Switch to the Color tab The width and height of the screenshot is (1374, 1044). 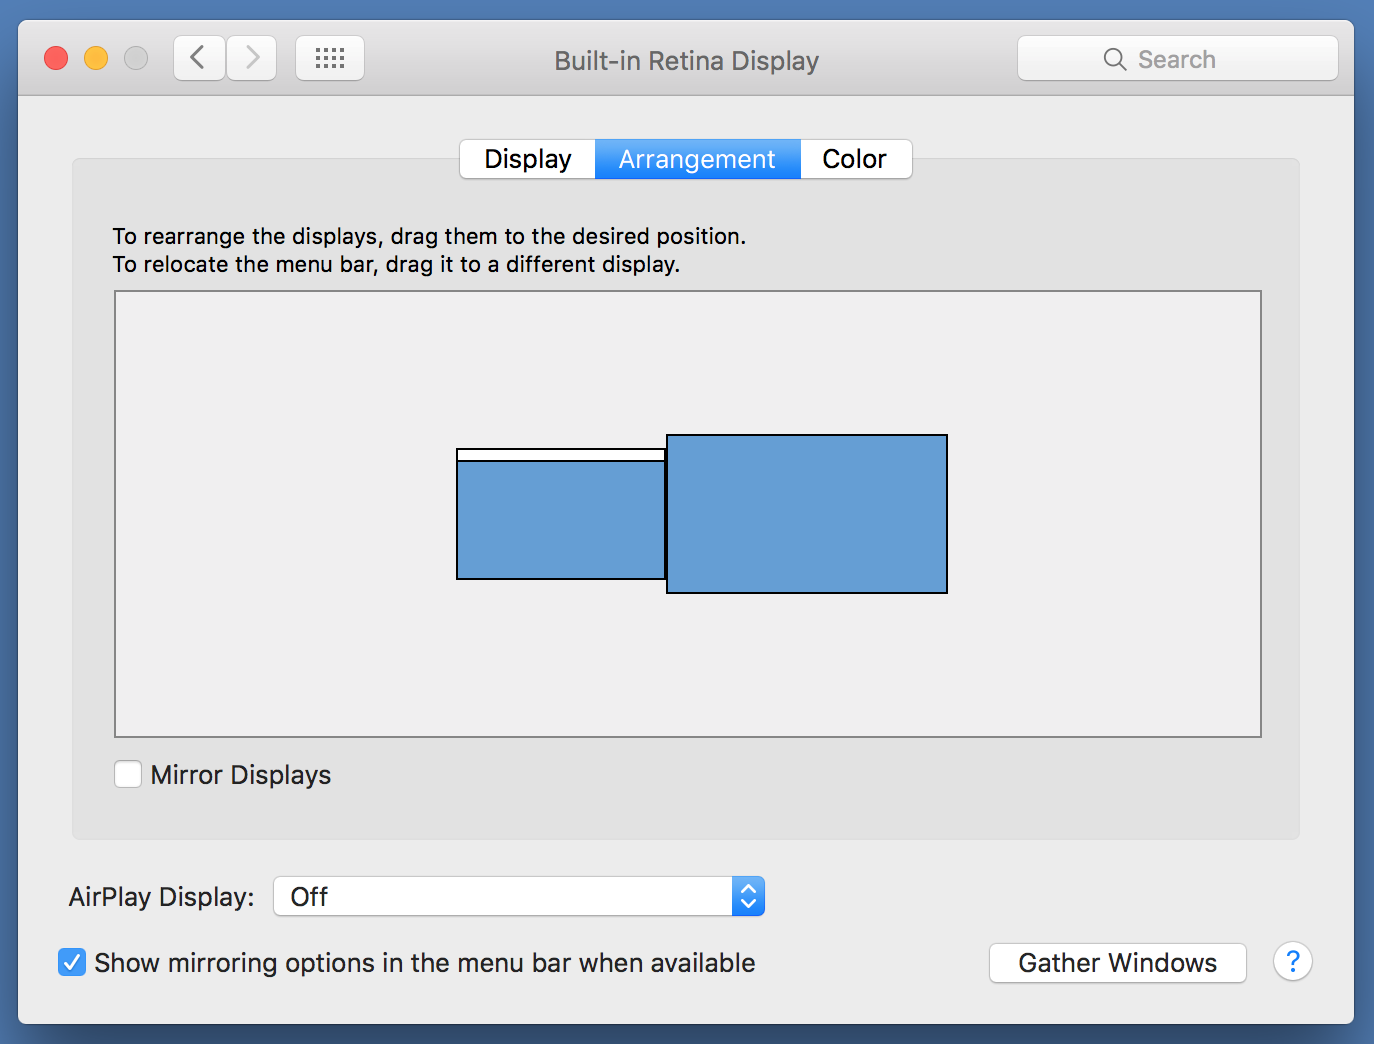[x=855, y=159]
